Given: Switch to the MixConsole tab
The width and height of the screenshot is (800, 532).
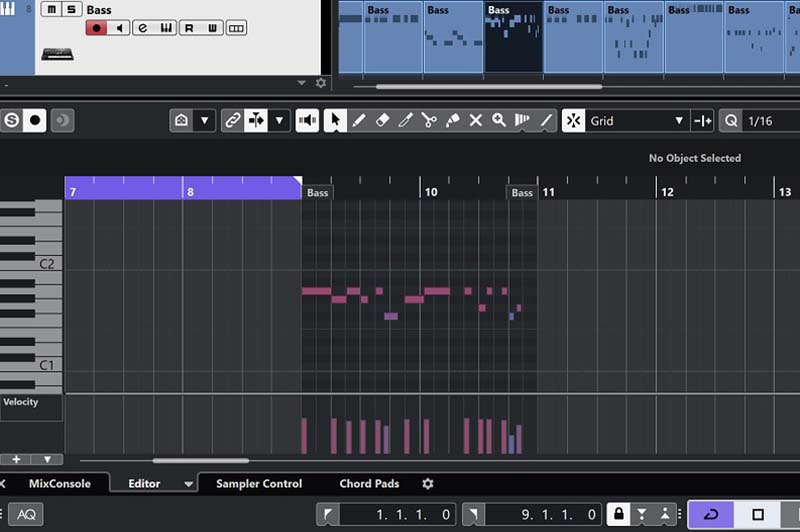Looking at the screenshot, I should click(x=59, y=484).
